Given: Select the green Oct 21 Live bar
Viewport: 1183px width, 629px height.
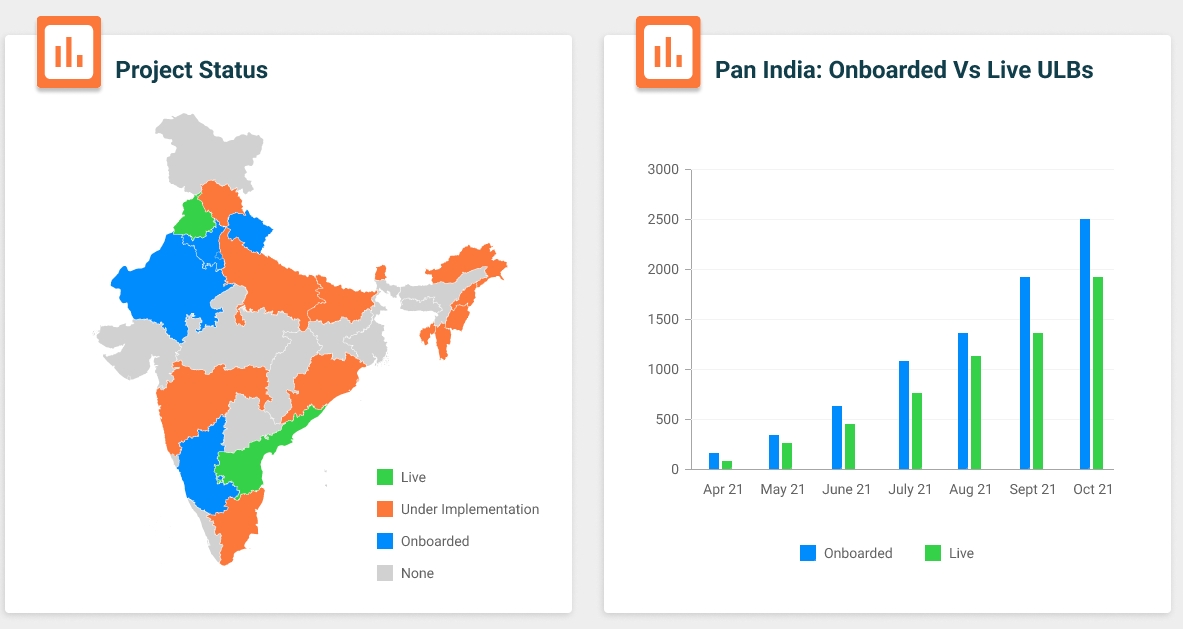Looking at the screenshot, I should pos(1098,373).
